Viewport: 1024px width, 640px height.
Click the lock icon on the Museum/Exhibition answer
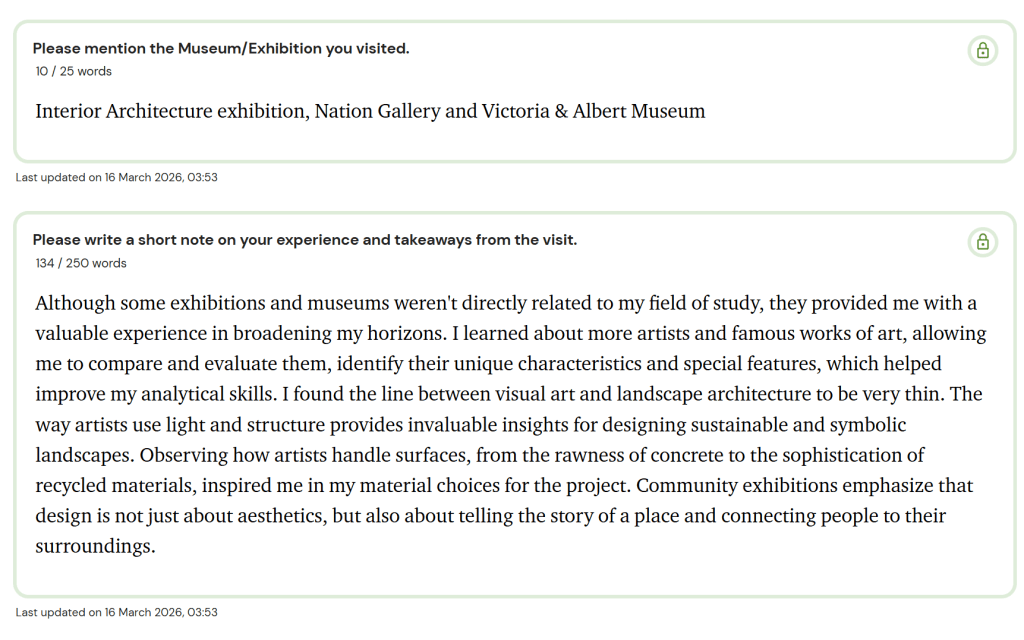click(982, 51)
